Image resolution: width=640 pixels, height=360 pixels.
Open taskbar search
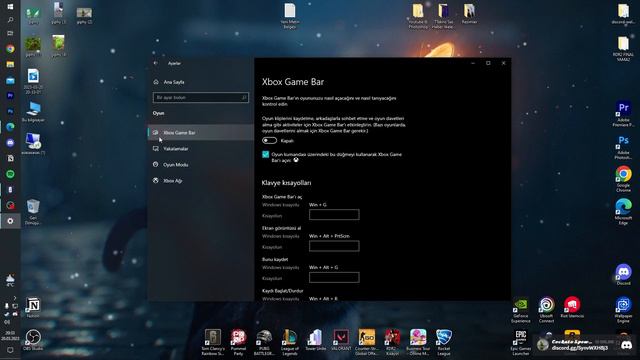(10, 20)
